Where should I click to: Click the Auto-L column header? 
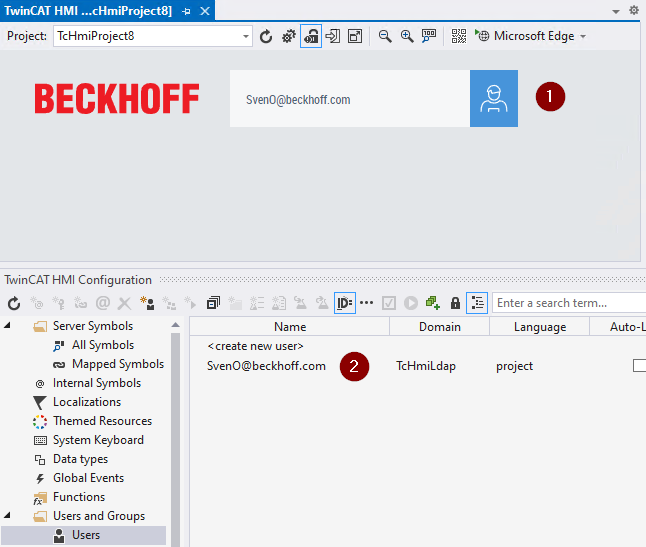point(618,327)
